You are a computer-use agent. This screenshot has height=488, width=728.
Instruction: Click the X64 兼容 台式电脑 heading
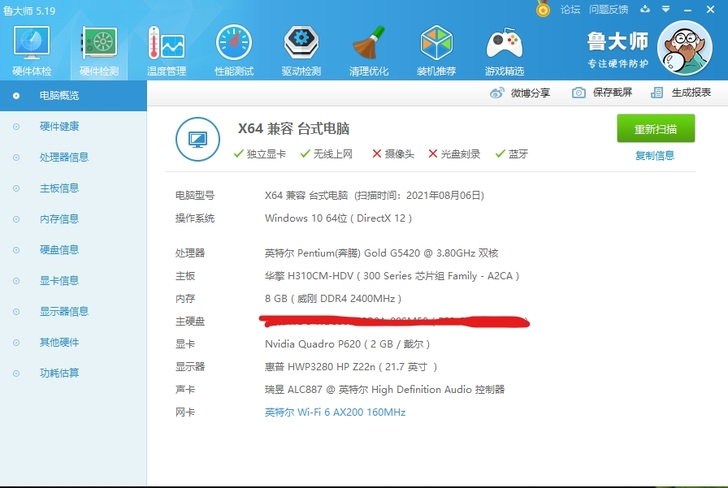point(293,129)
